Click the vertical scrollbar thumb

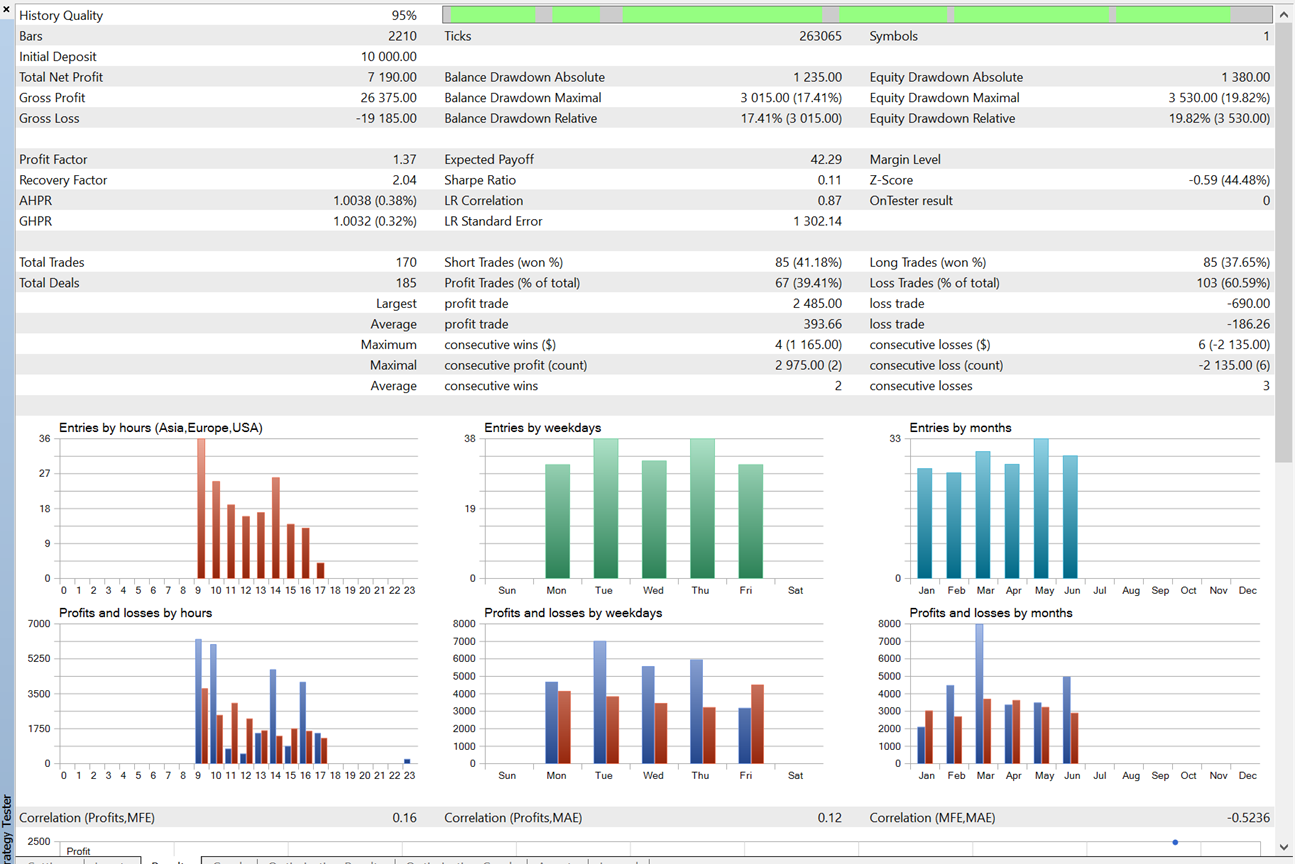(1284, 240)
